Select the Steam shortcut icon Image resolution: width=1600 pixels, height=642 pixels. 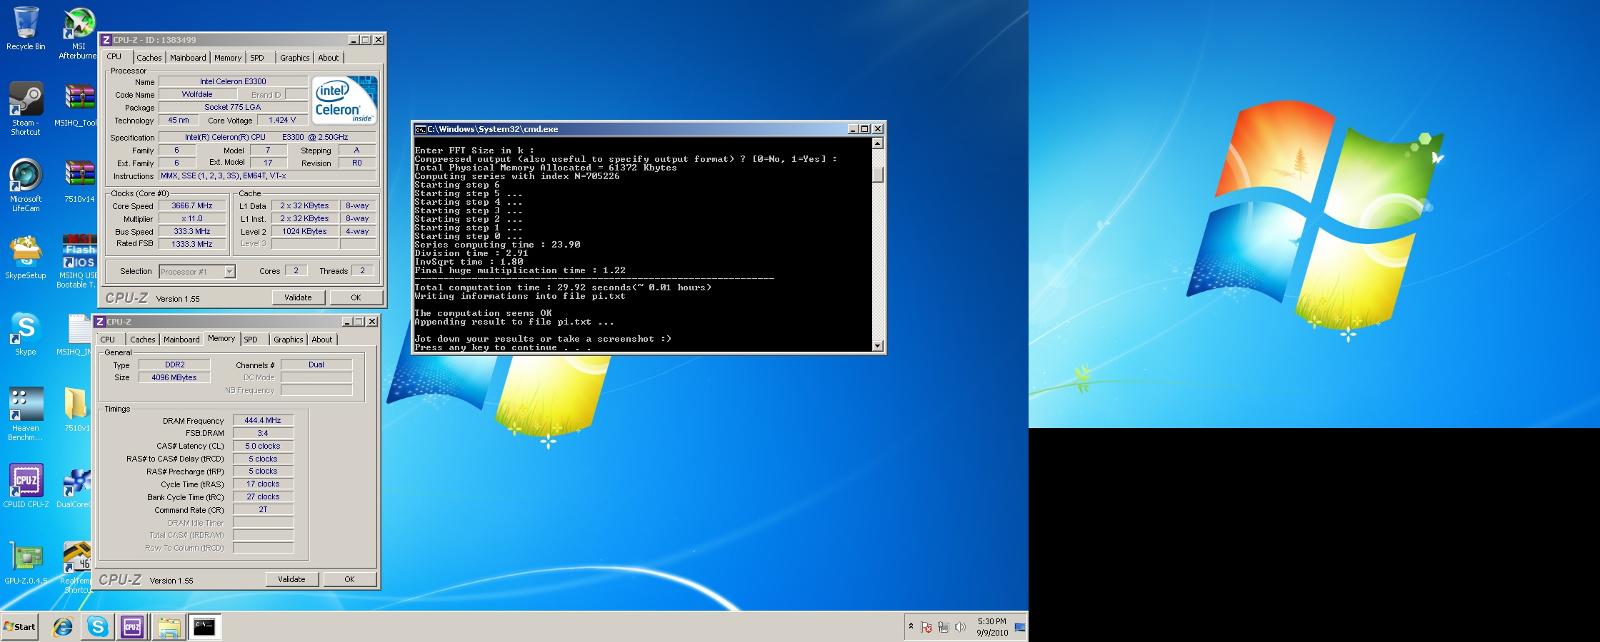26,108
